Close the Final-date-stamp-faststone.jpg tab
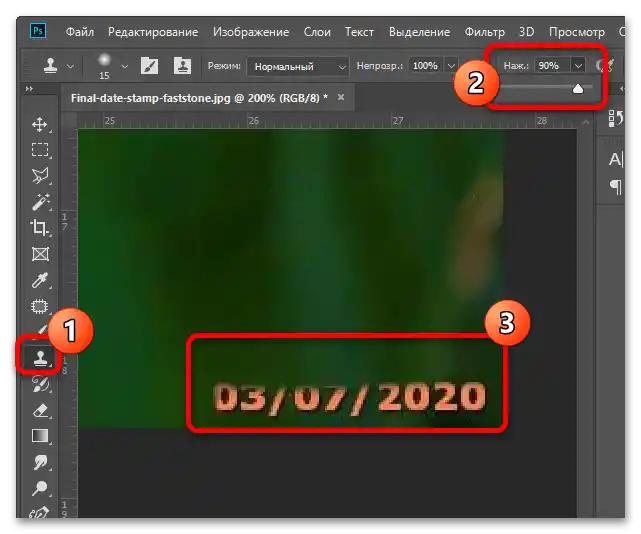Image resolution: width=641 pixels, height=534 pixels. 341,97
